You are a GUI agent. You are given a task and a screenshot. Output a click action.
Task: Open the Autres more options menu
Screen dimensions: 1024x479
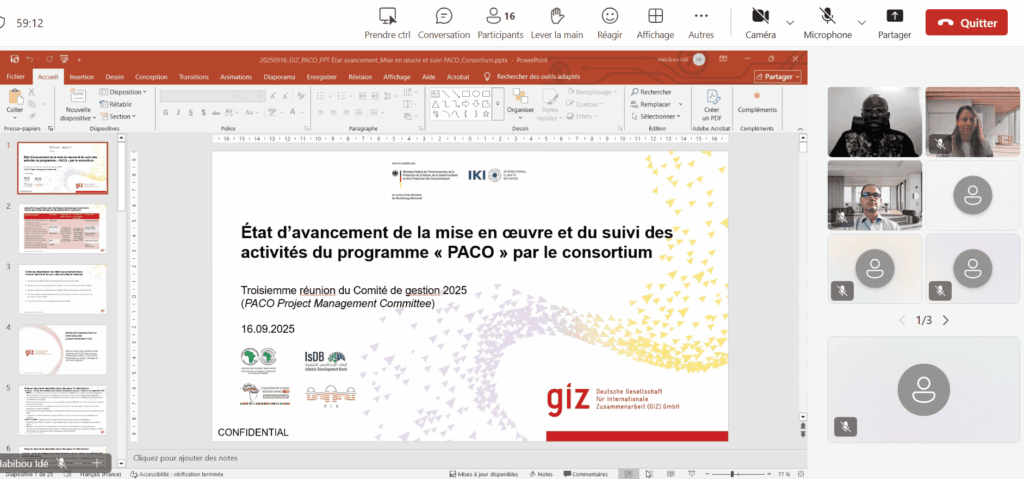point(701,24)
